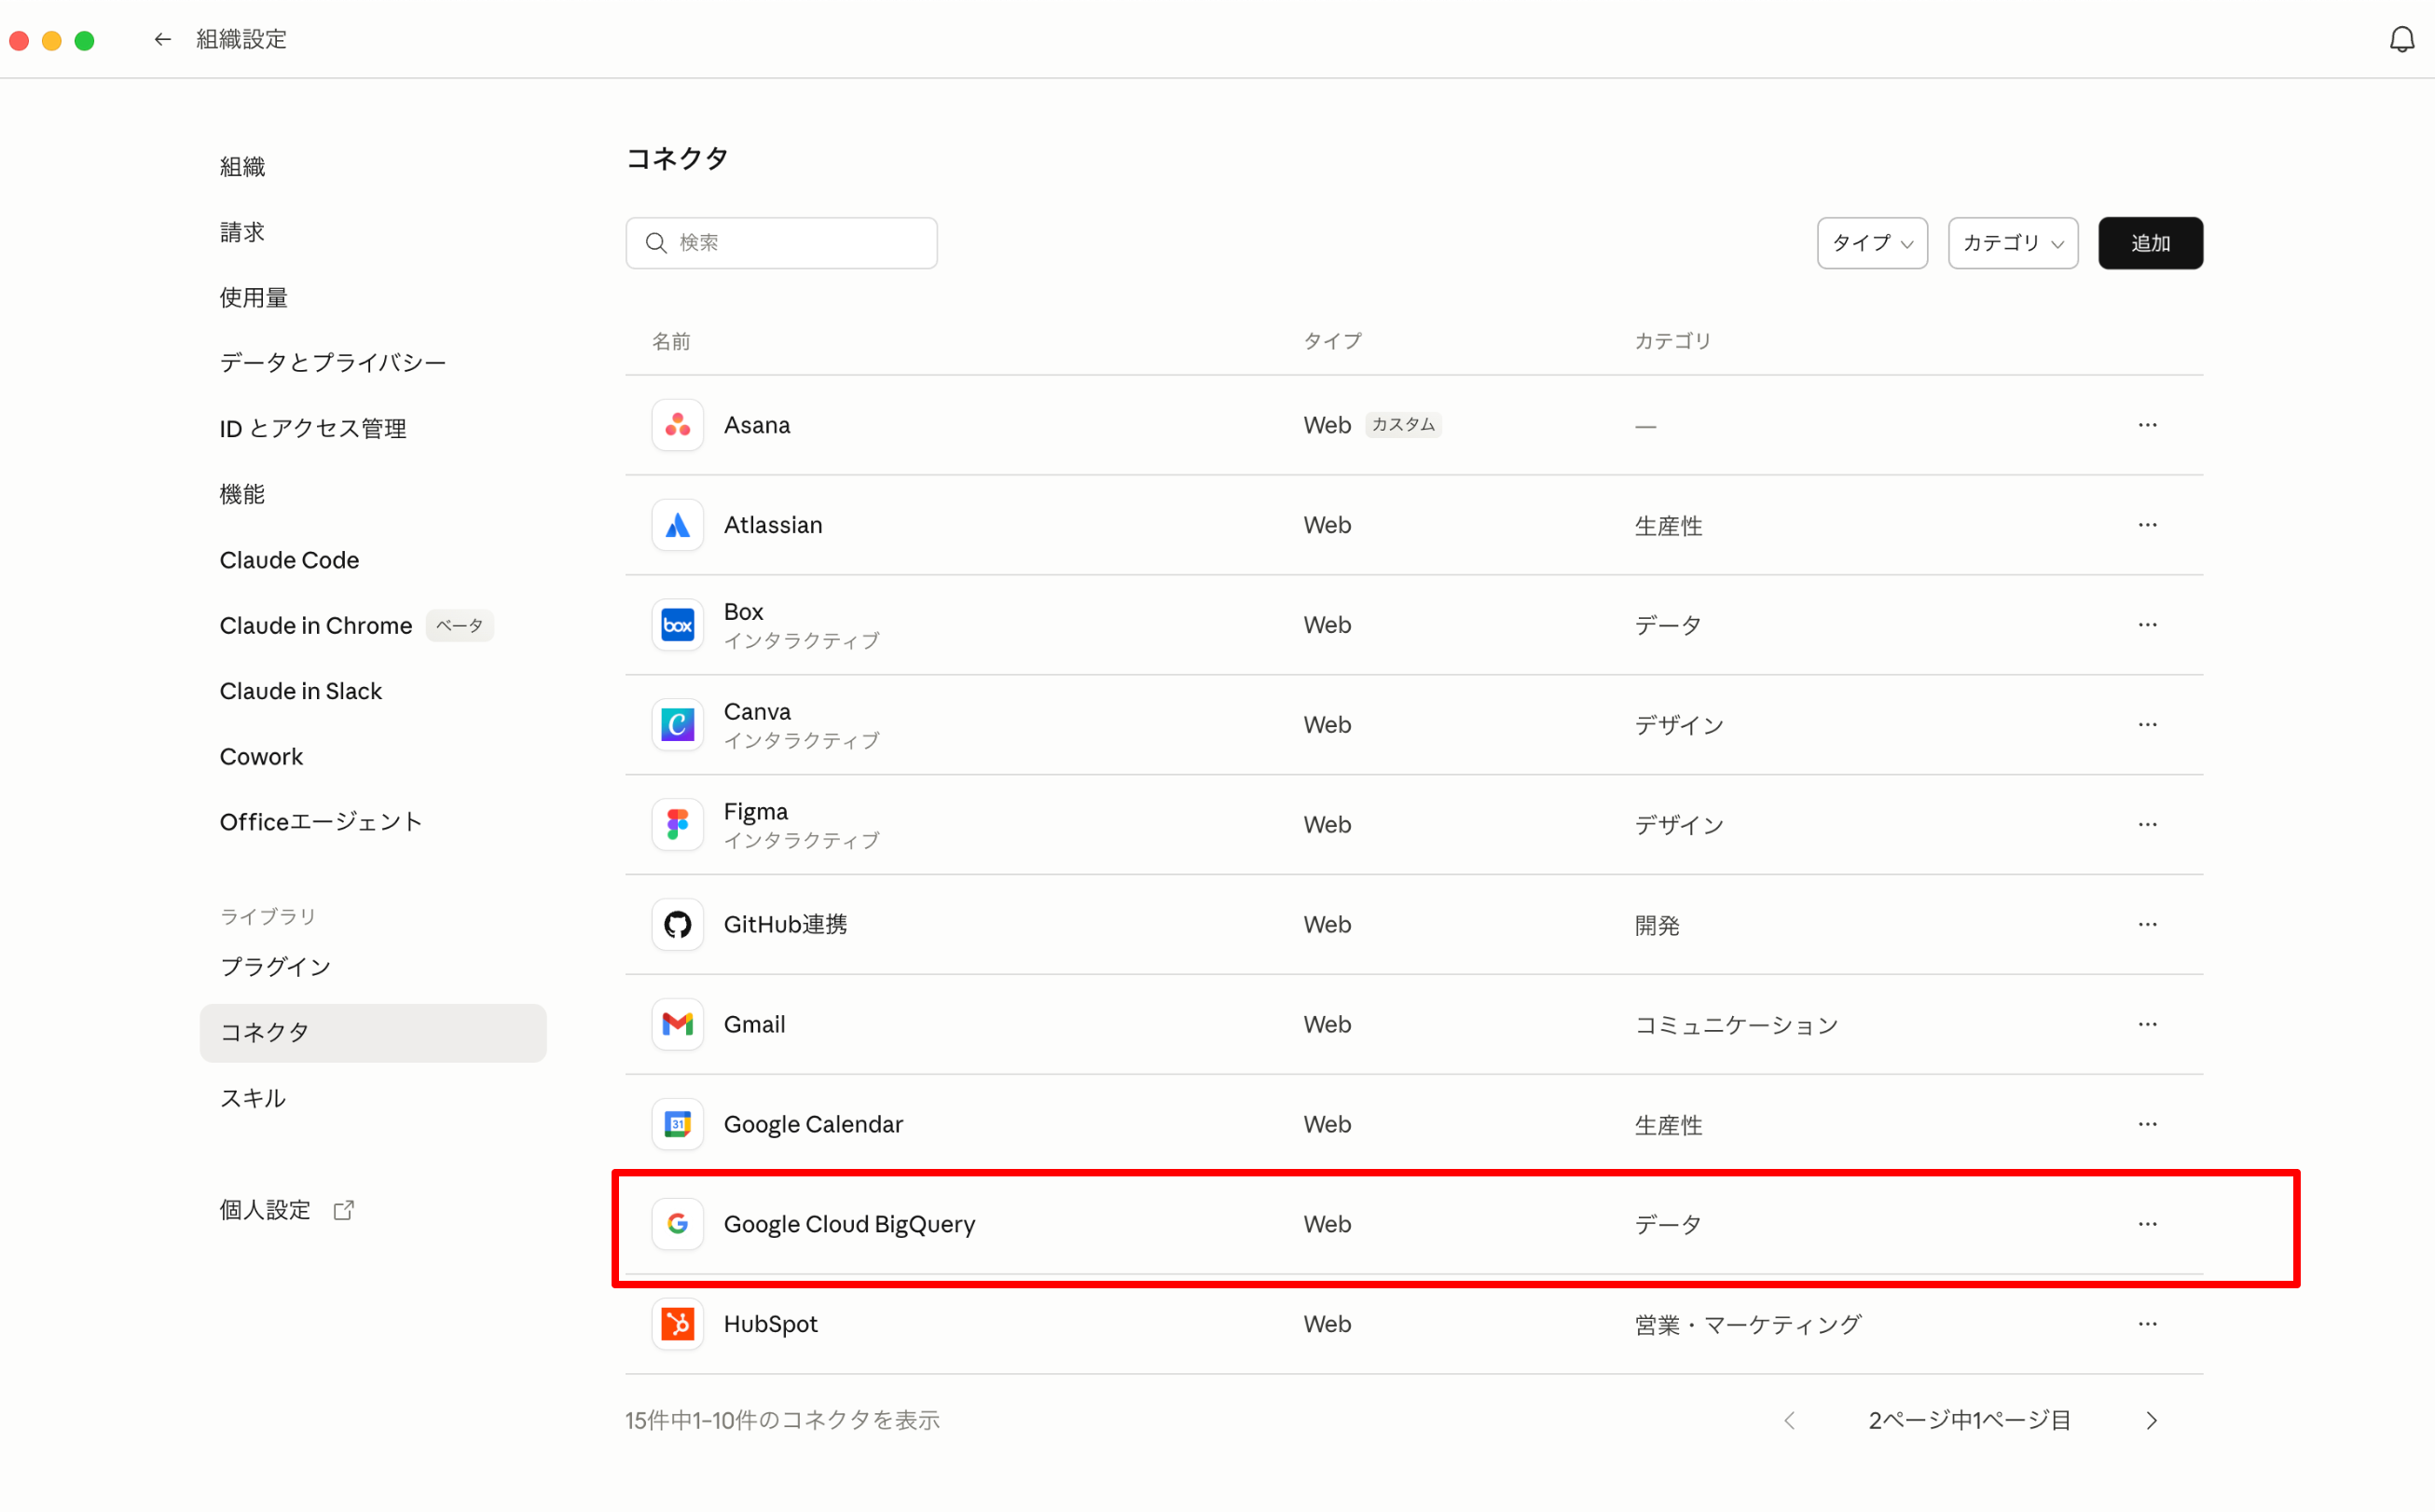Open more options for Gmail row

pyautogui.click(x=2146, y=1024)
